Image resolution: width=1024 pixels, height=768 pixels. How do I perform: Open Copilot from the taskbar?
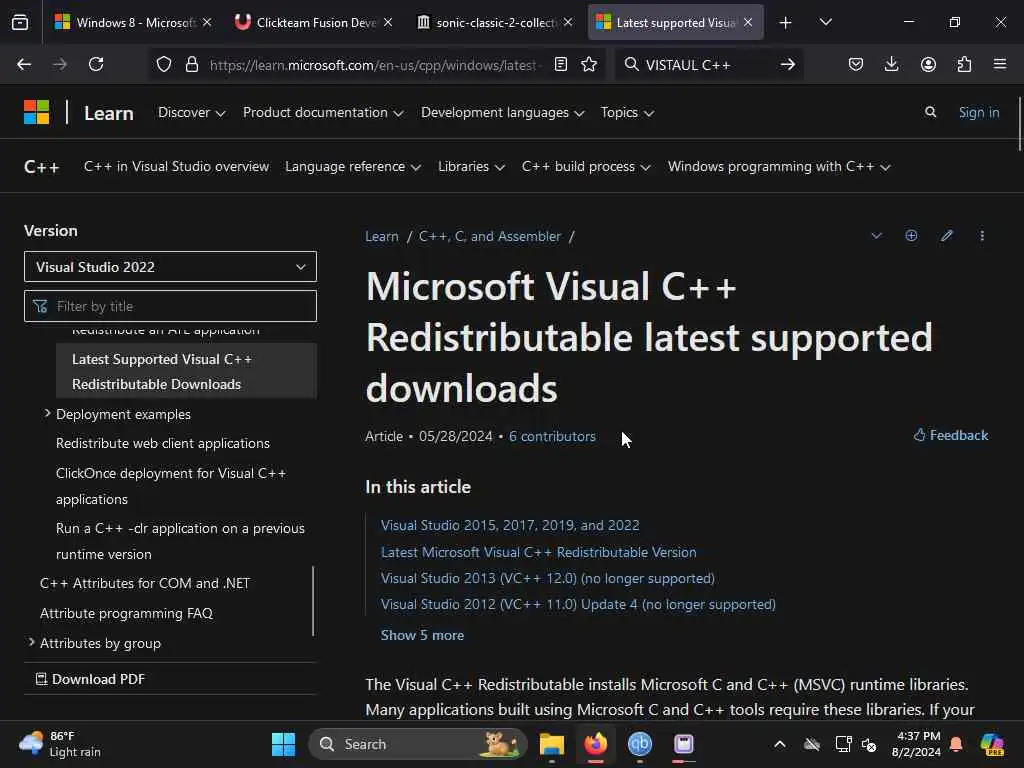(x=992, y=744)
